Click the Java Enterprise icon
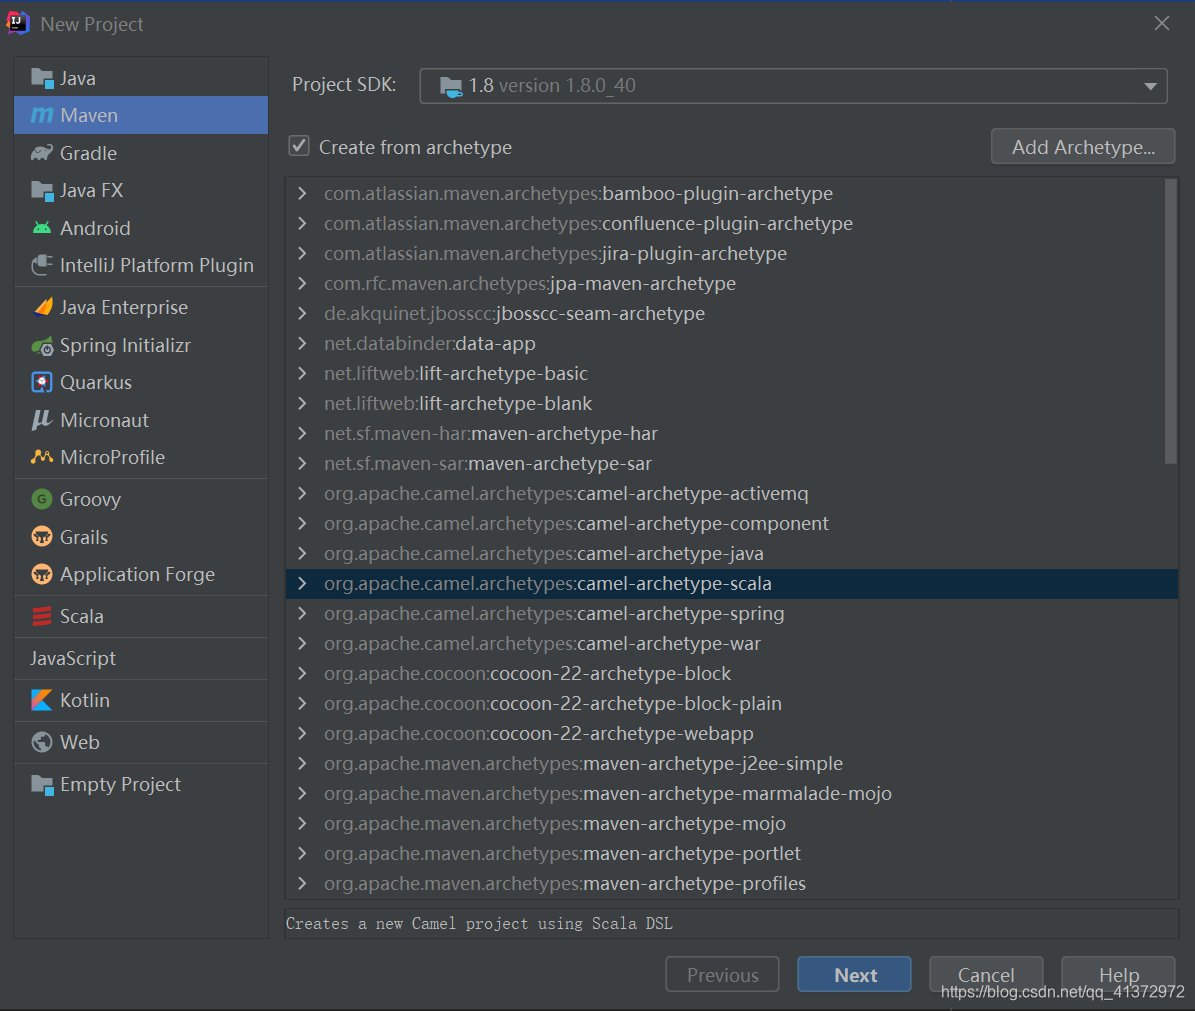 click(43, 307)
